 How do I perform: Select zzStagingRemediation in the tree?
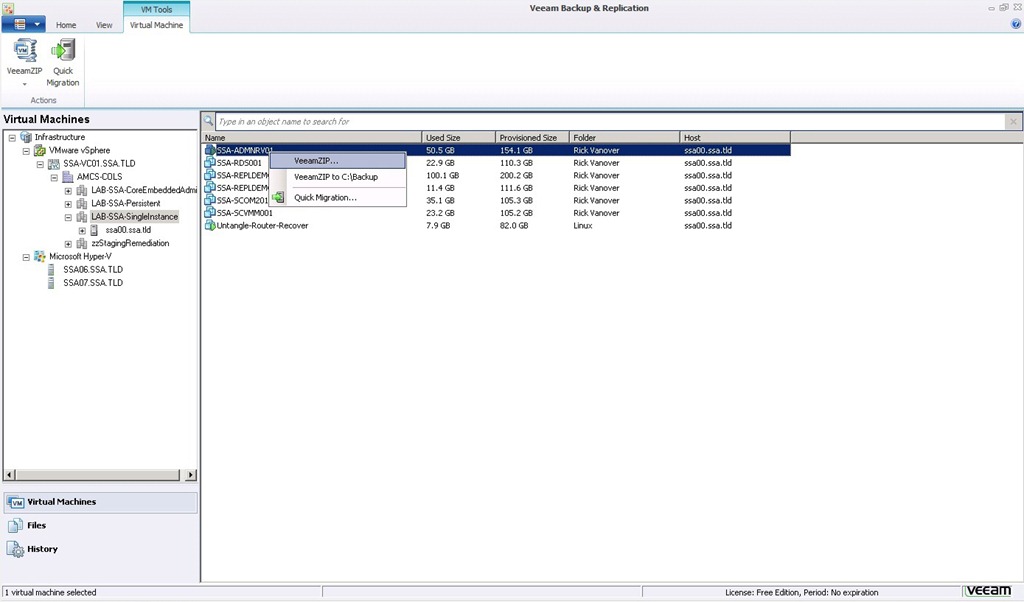click(x=130, y=244)
